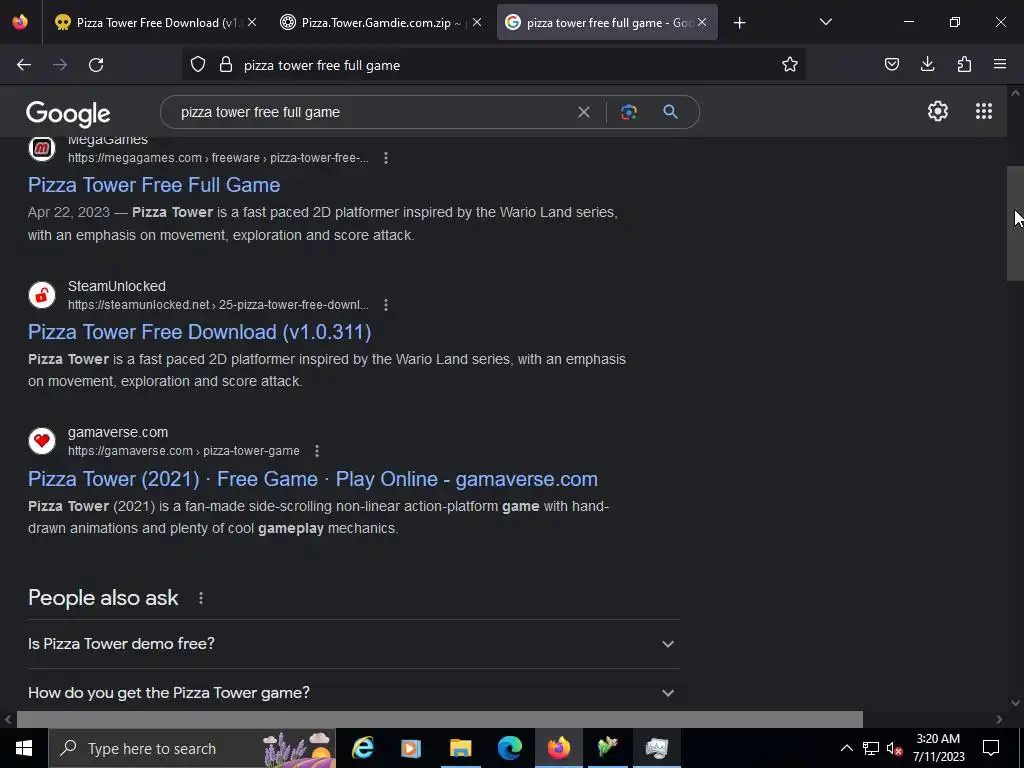Reload the current page

pyautogui.click(x=96, y=65)
